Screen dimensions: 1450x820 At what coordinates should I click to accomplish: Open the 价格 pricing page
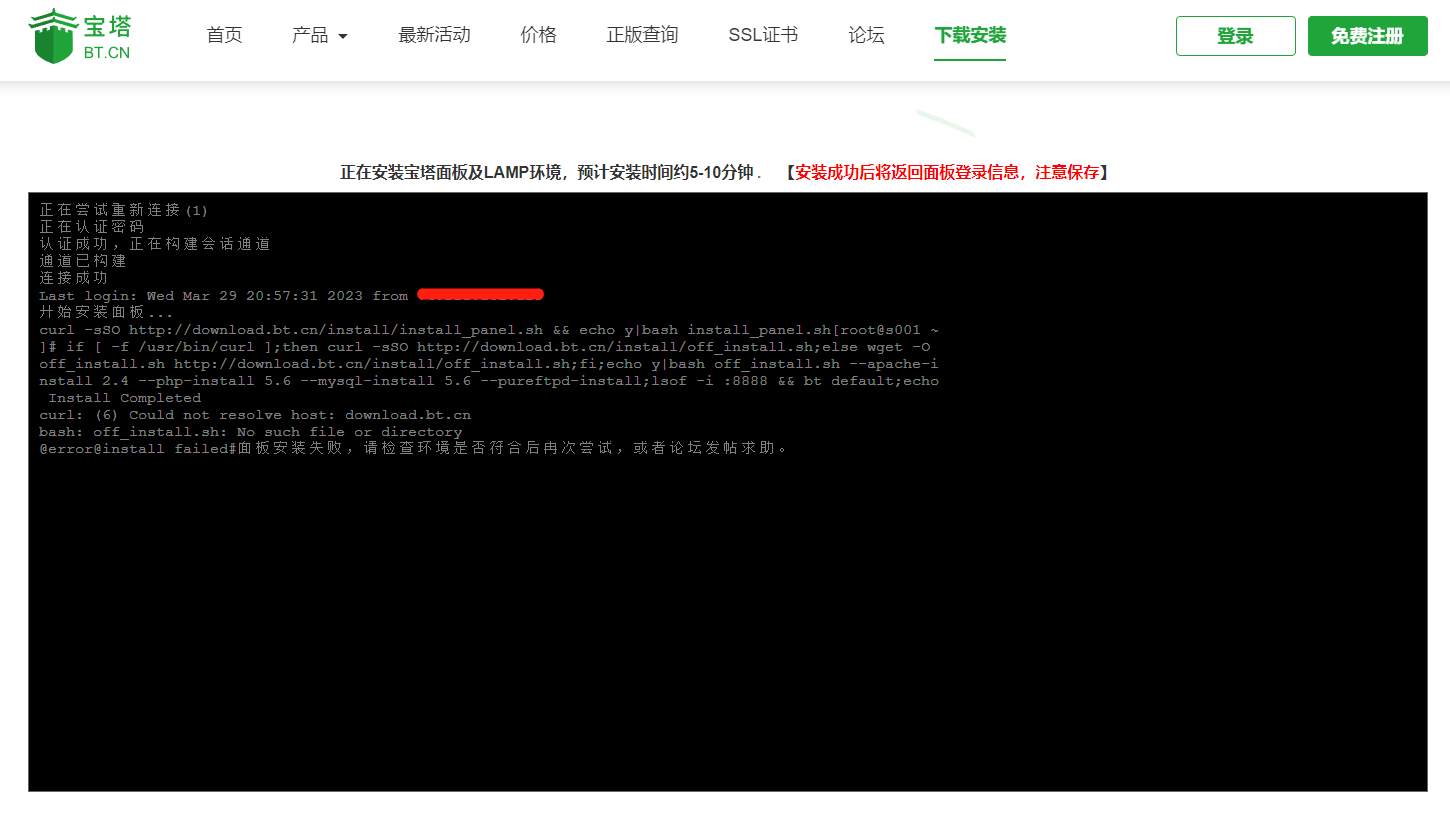pos(538,36)
